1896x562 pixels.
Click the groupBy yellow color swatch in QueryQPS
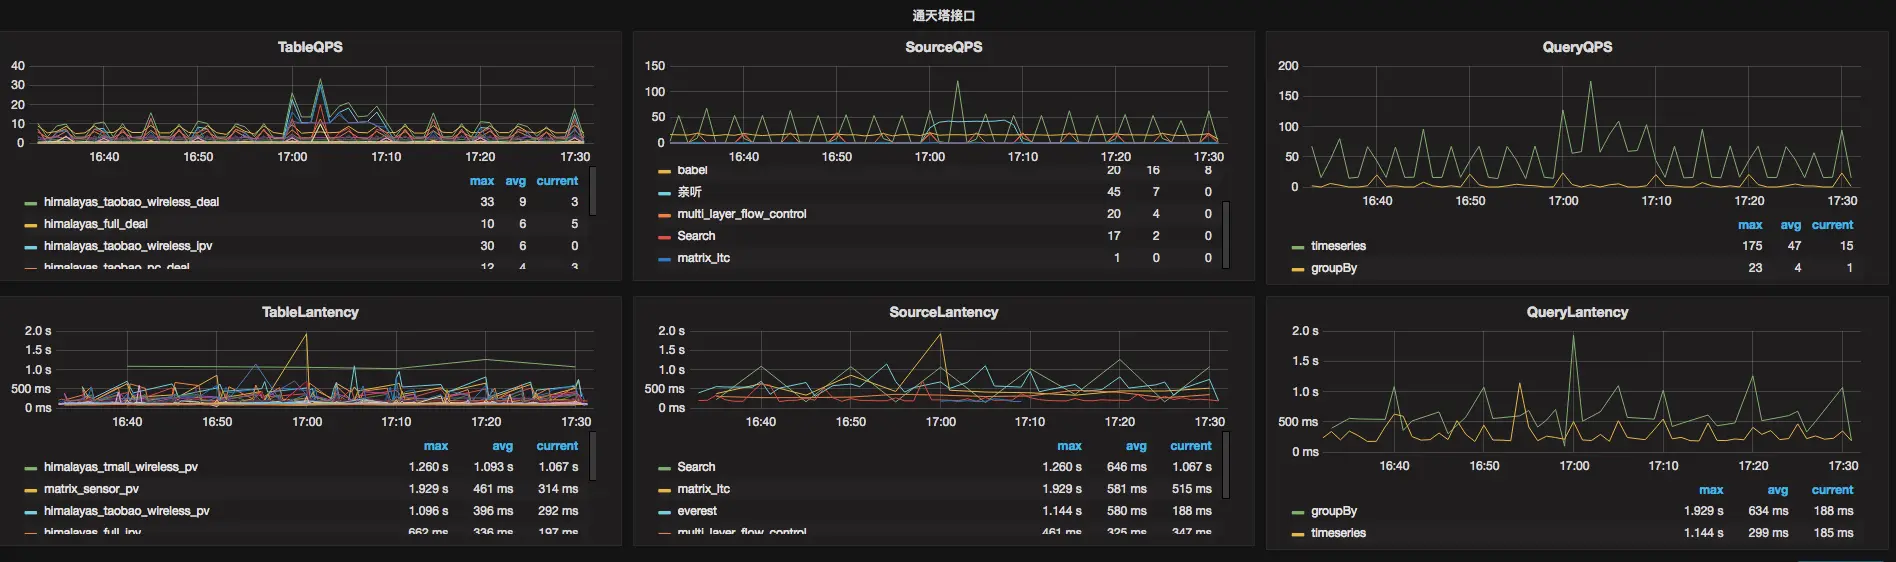click(x=1298, y=269)
